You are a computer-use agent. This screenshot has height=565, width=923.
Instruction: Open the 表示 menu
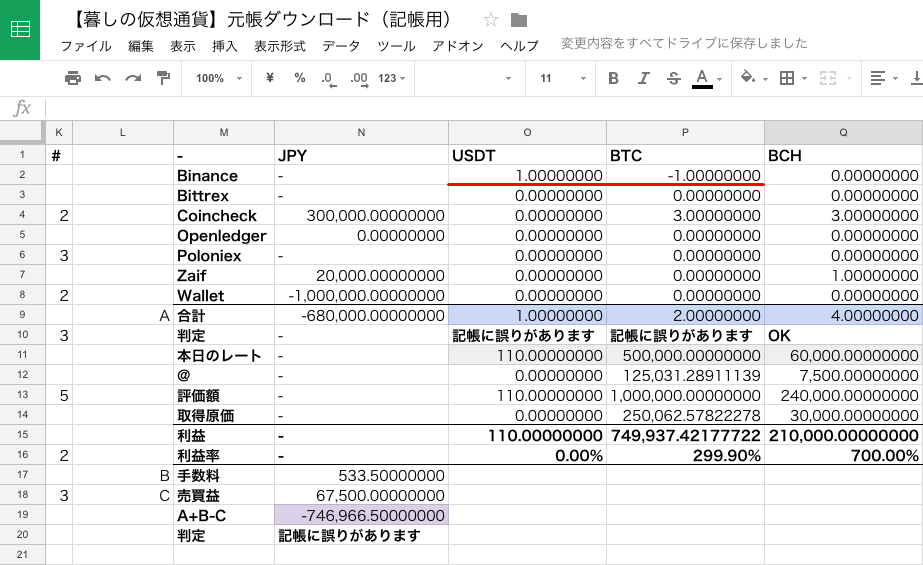tap(182, 46)
